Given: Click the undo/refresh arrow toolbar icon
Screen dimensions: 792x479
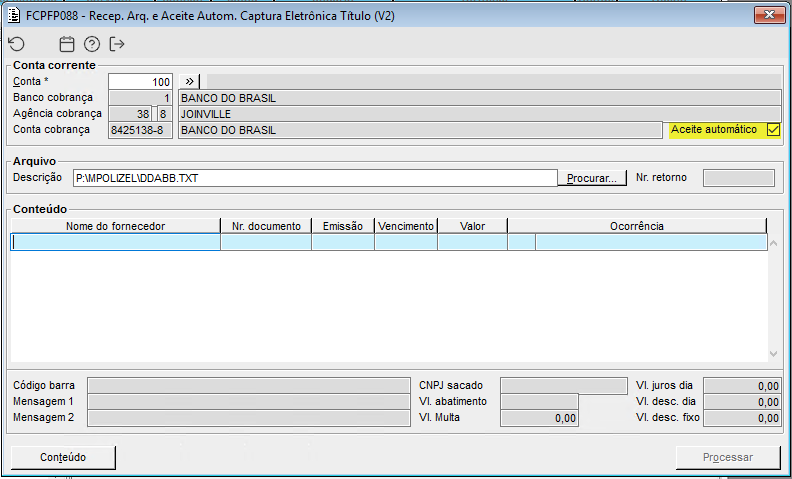Looking at the screenshot, I should click(16, 44).
